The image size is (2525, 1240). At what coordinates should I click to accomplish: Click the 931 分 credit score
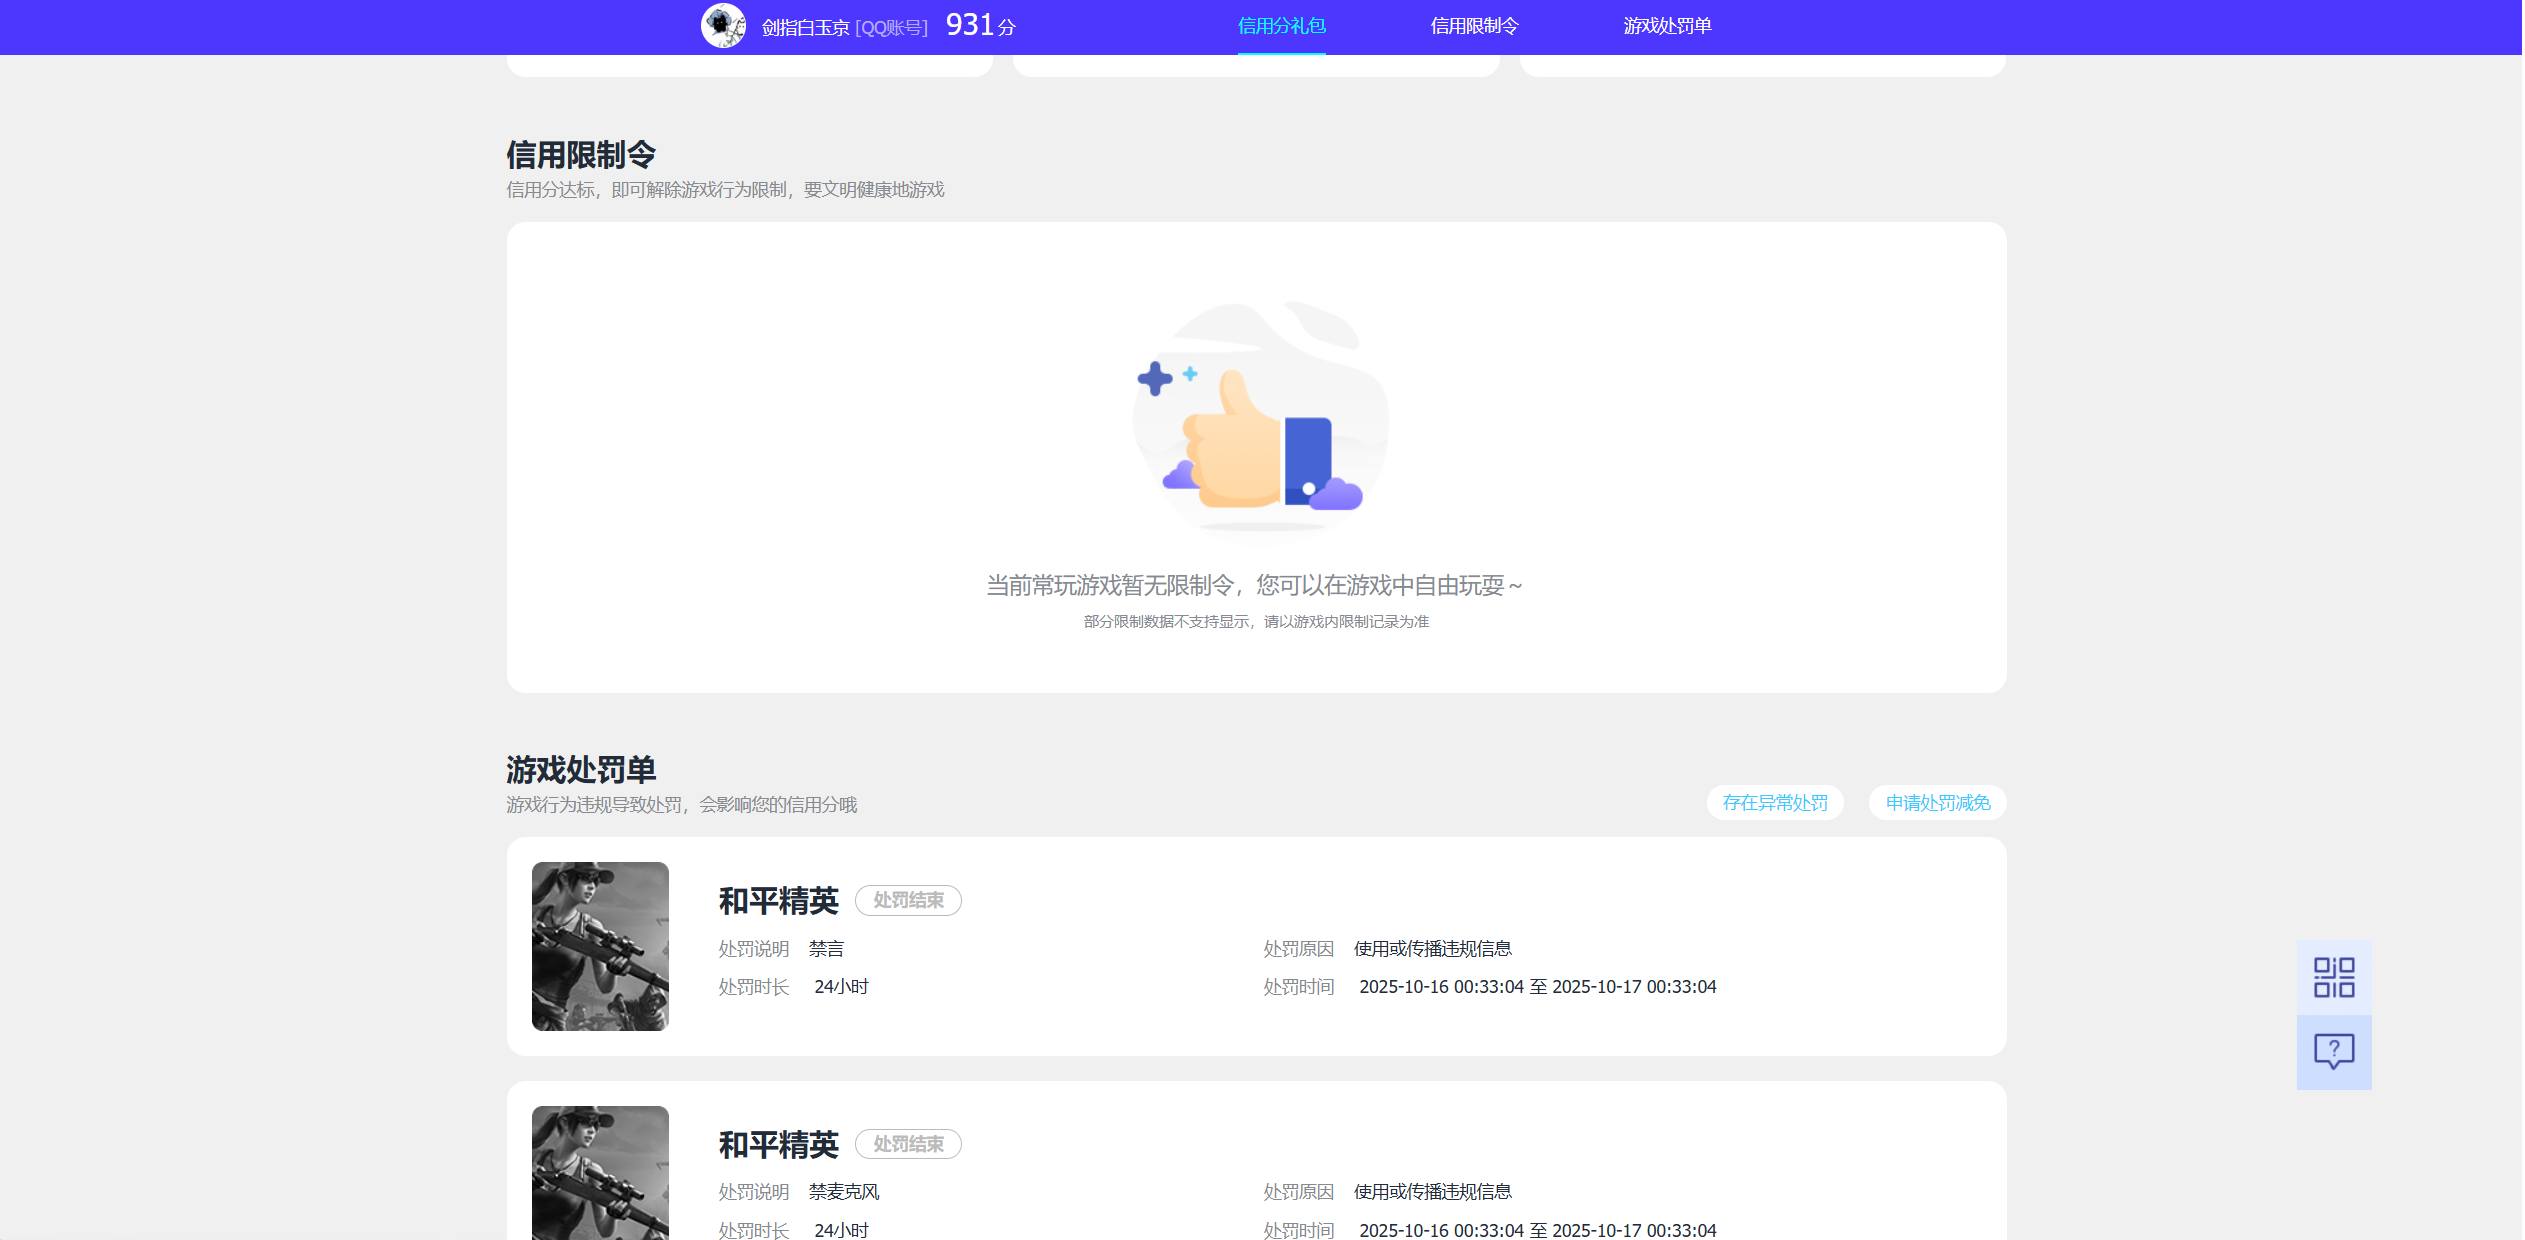(980, 25)
